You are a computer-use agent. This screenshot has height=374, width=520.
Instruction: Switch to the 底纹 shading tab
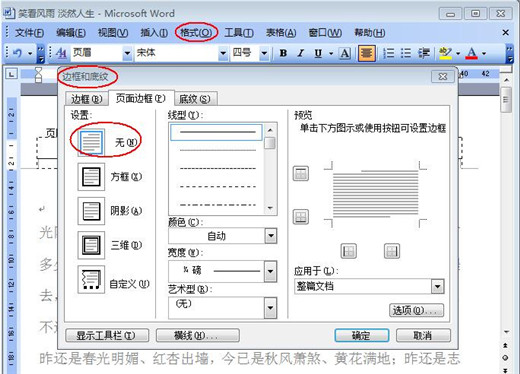coord(195,99)
